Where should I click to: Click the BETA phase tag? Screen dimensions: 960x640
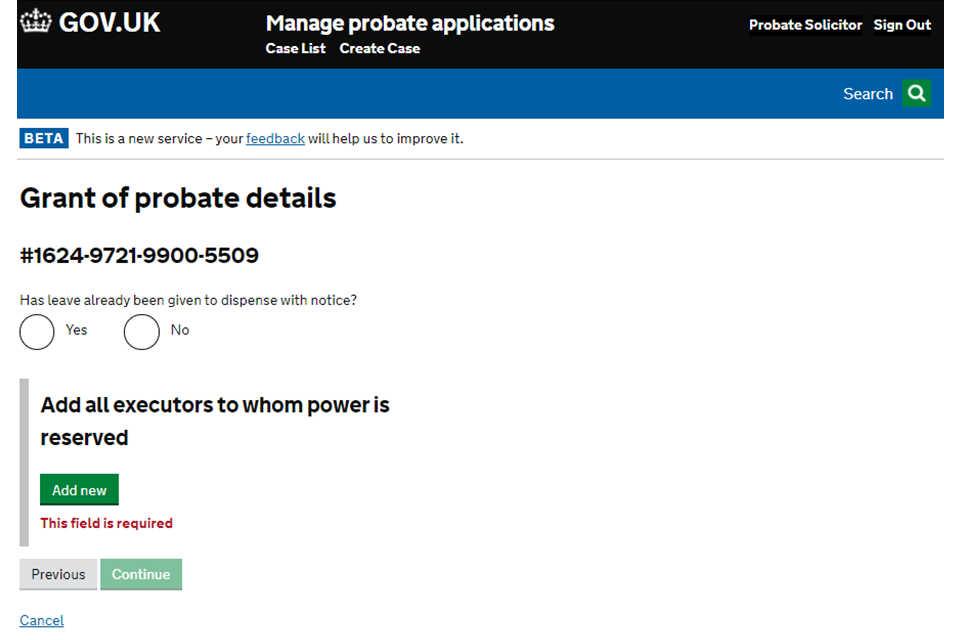click(x=44, y=138)
